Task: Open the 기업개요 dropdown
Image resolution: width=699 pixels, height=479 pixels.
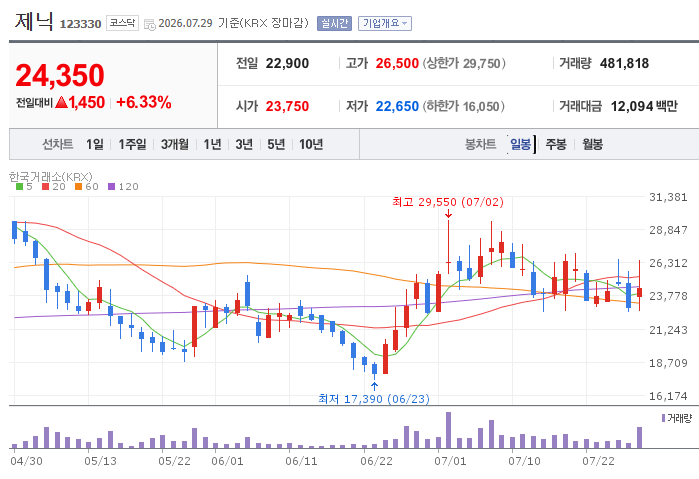Action: (385, 23)
